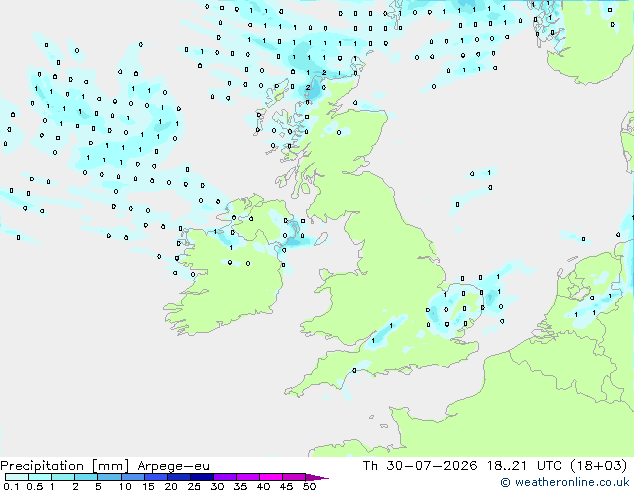The height and width of the screenshot is (490, 634).
Task: Select the 15–20 mm blue legend swatch
Action: (x=155, y=477)
